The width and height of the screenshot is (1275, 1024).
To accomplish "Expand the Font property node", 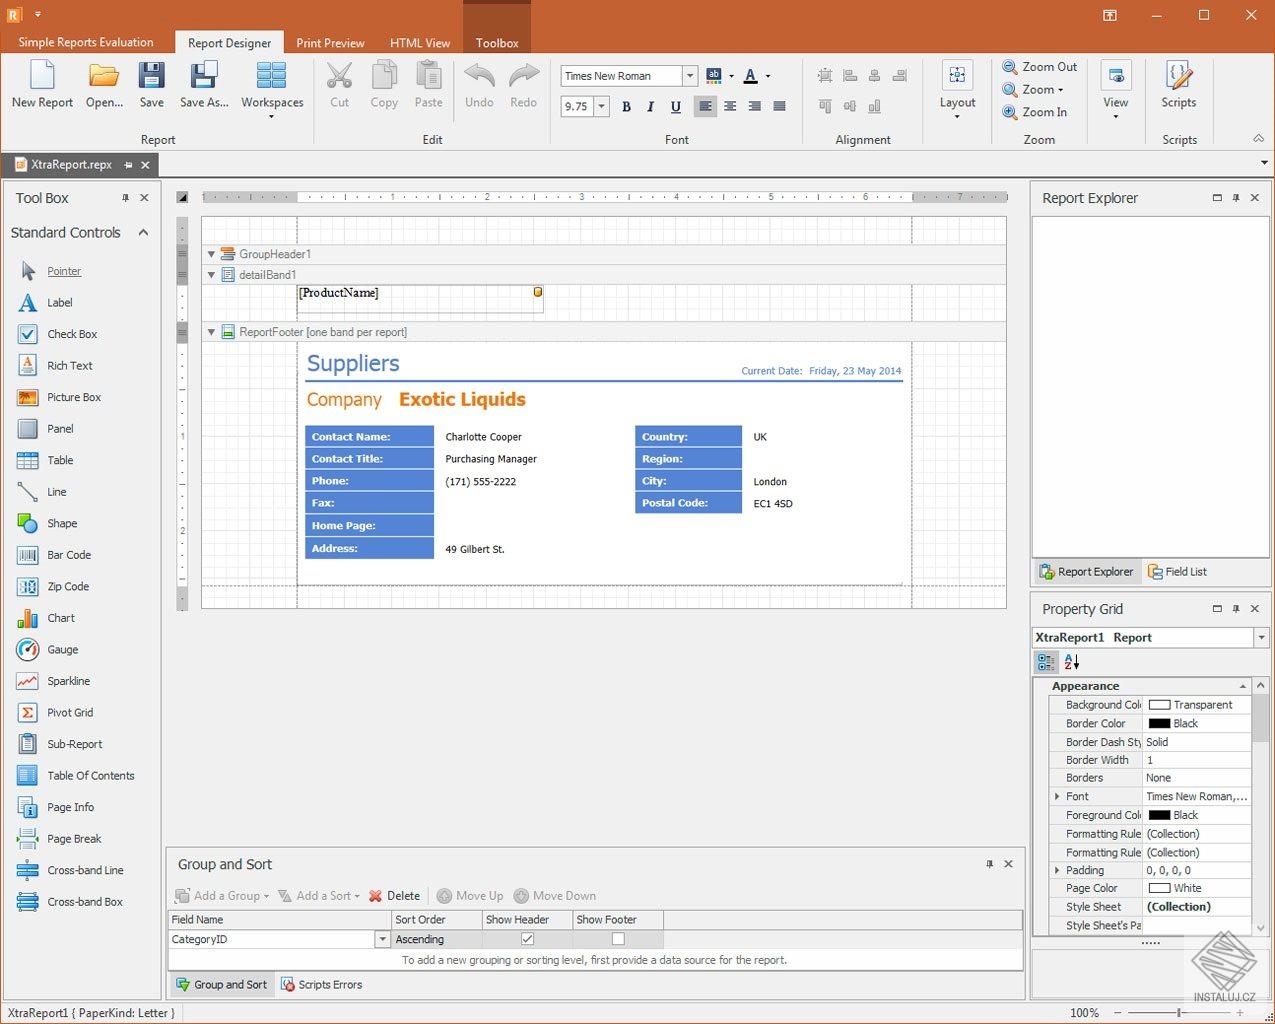I will click(x=1057, y=797).
